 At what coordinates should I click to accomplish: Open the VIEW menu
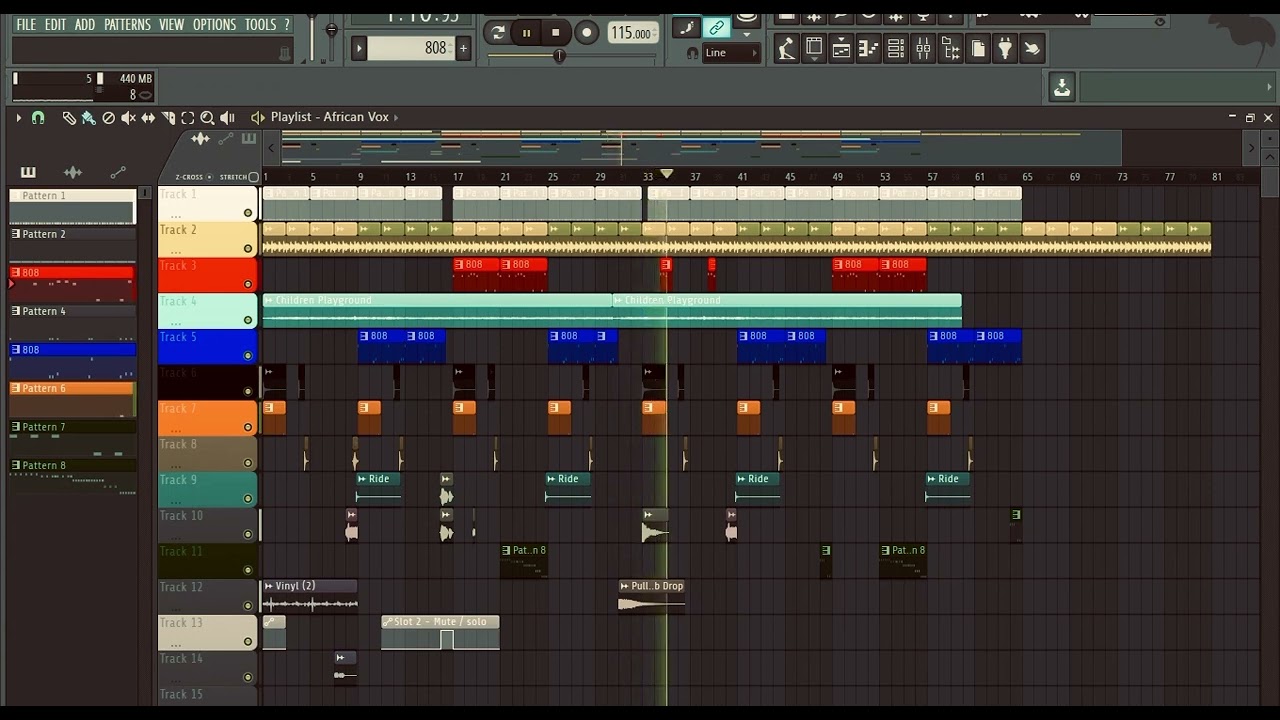(x=172, y=25)
